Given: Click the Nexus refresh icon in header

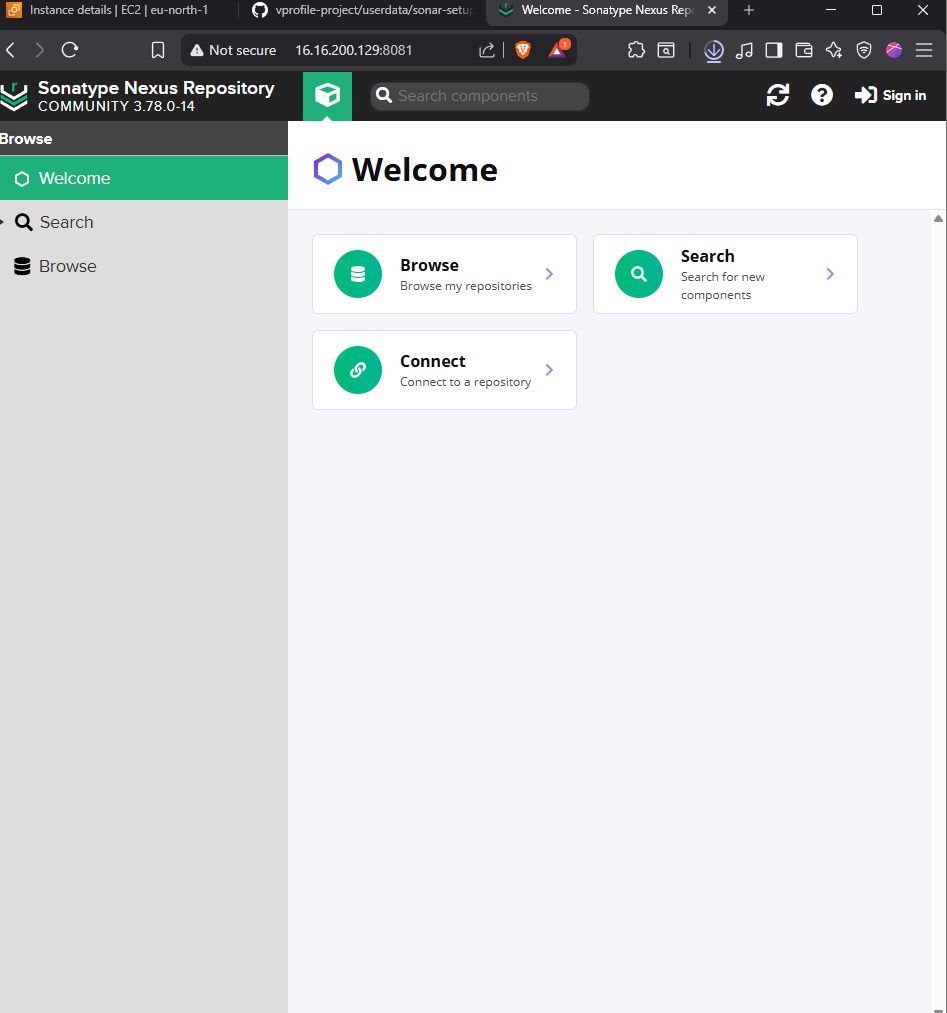Looking at the screenshot, I should pyautogui.click(x=778, y=96).
